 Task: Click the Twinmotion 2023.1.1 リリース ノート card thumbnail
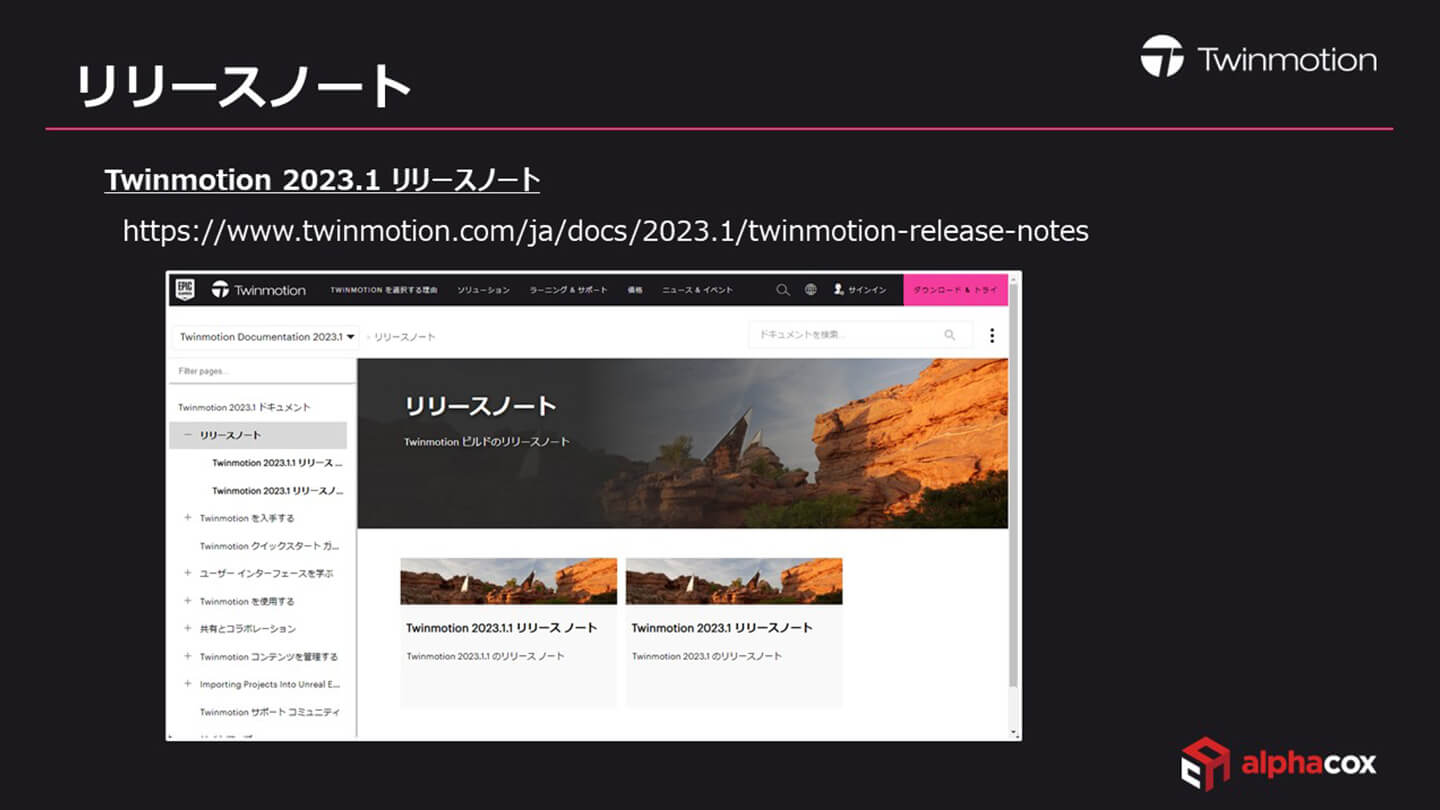[508, 581]
